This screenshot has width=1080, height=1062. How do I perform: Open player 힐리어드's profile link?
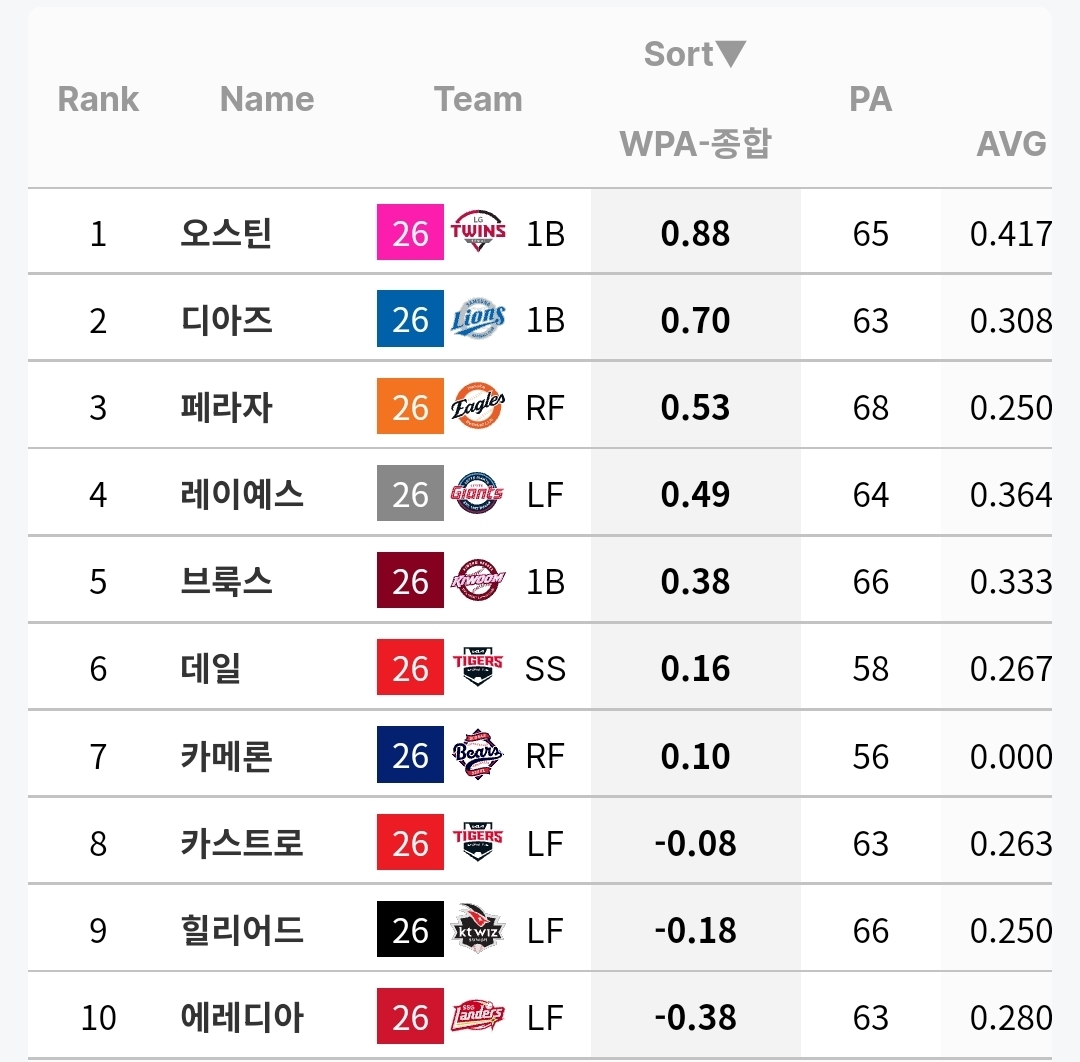(242, 930)
